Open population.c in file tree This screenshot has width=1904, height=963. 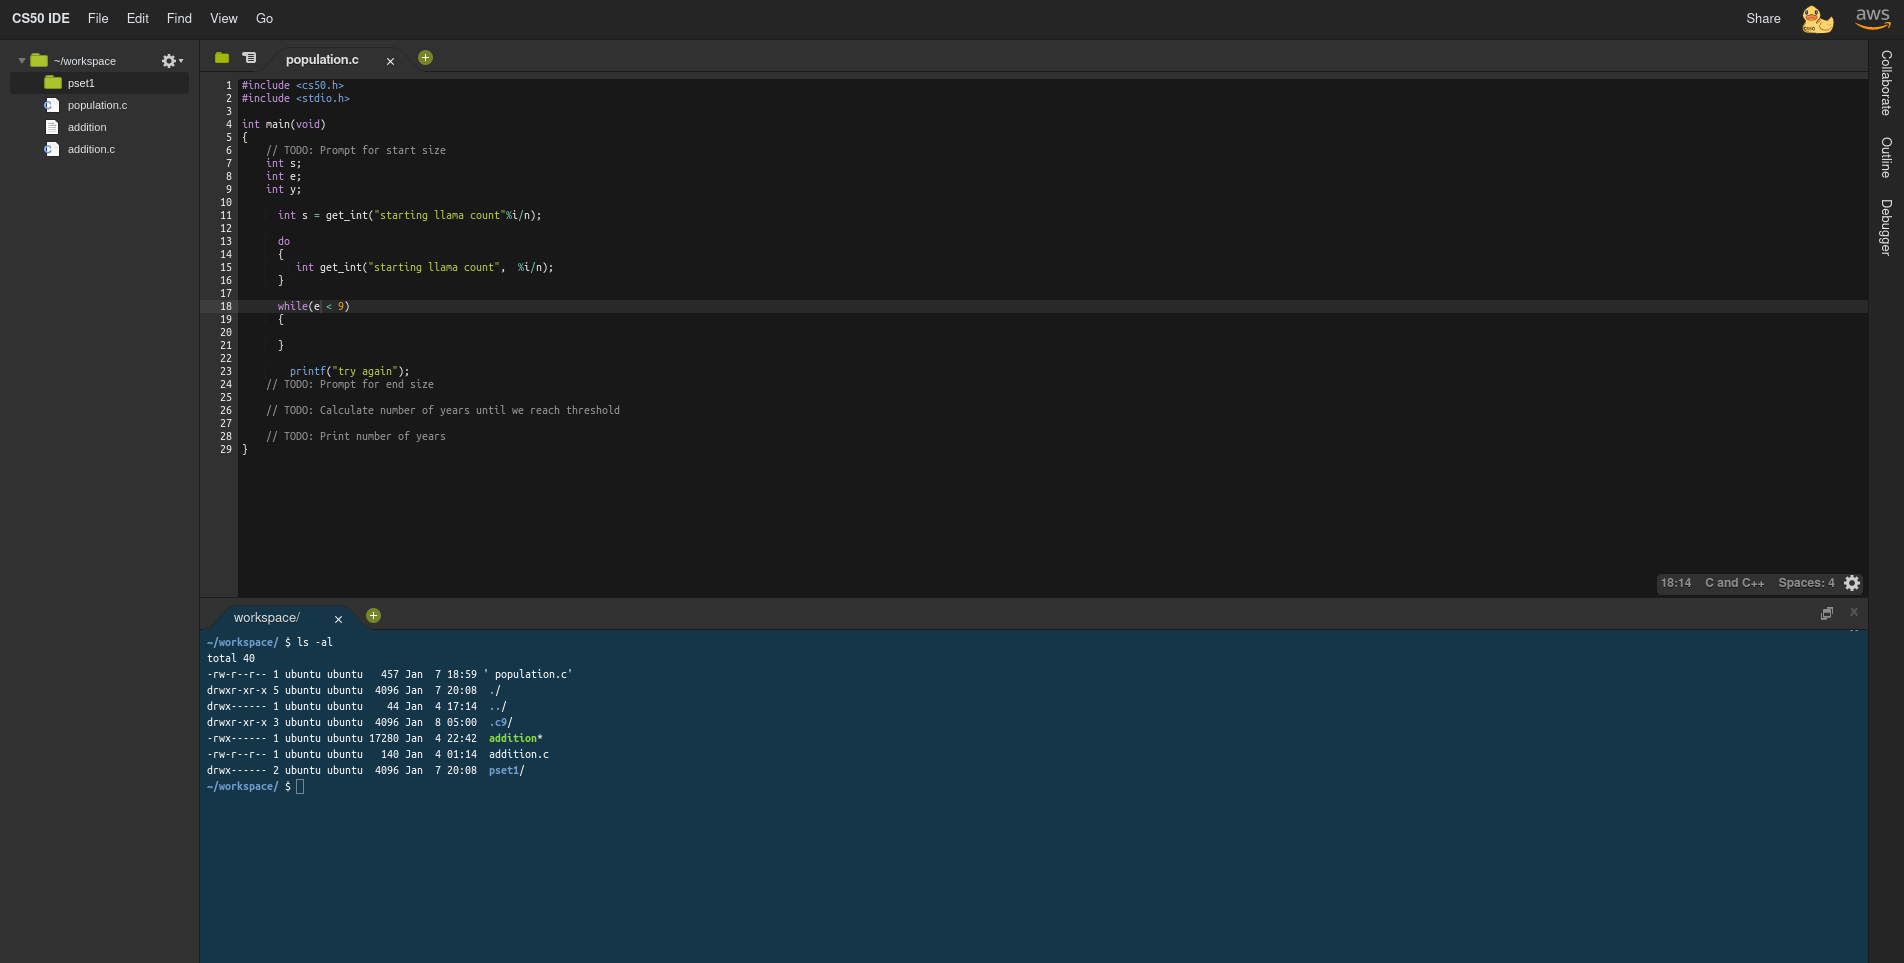click(97, 105)
